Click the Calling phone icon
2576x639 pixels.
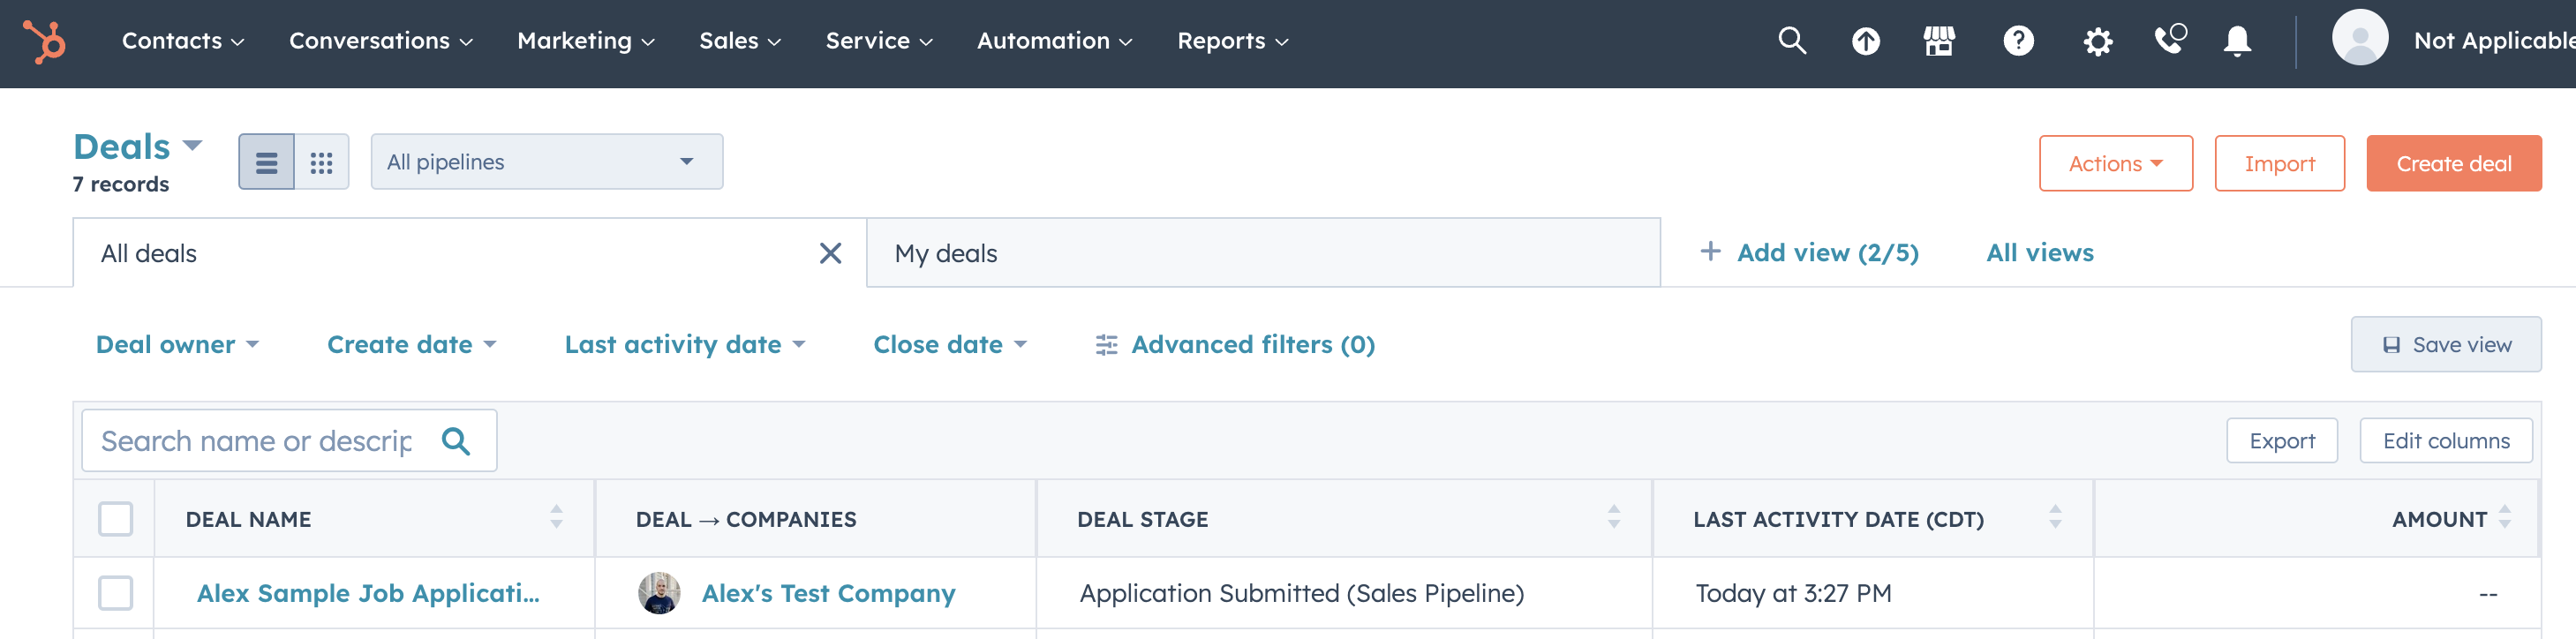point(2169,39)
